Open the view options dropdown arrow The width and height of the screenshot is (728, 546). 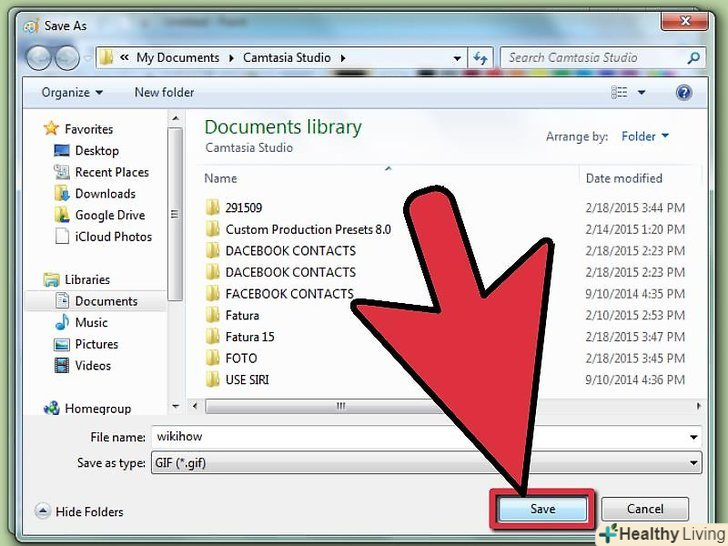(641, 92)
